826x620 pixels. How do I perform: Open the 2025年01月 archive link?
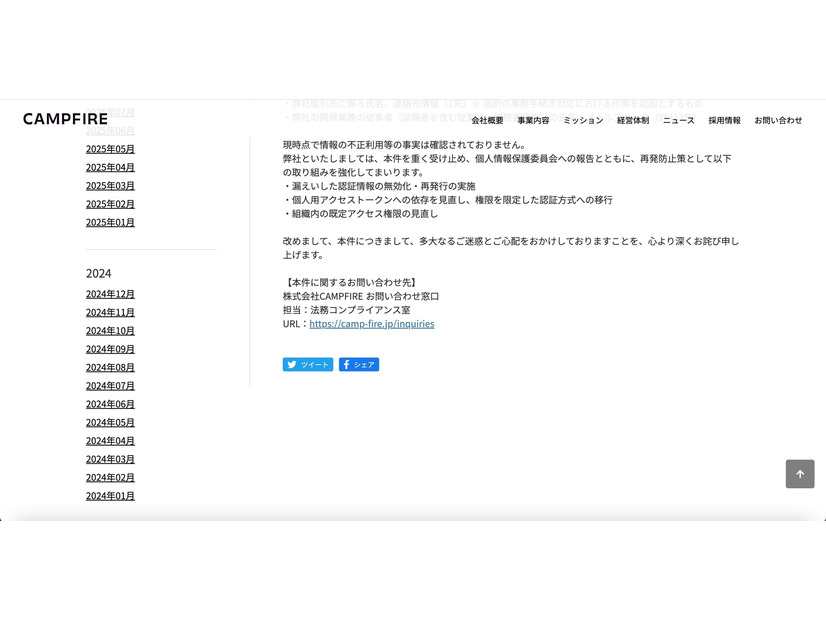(x=110, y=222)
